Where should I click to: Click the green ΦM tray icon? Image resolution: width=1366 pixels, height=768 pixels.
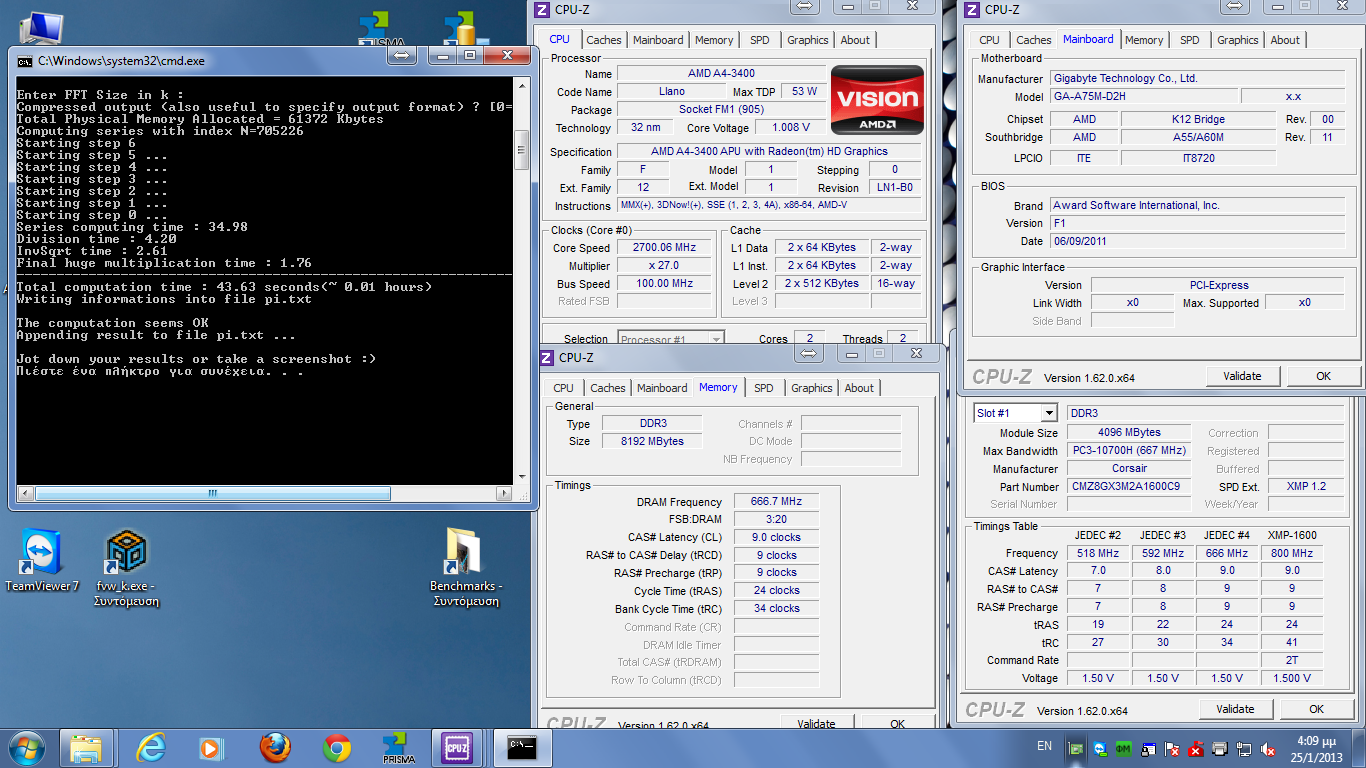point(1124,748)
